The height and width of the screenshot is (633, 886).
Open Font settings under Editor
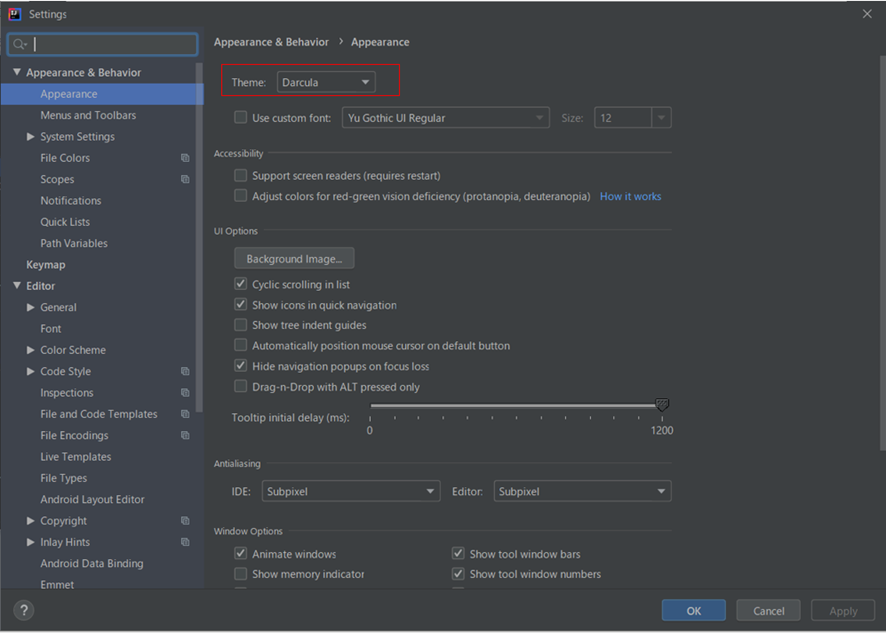(51, 329)
